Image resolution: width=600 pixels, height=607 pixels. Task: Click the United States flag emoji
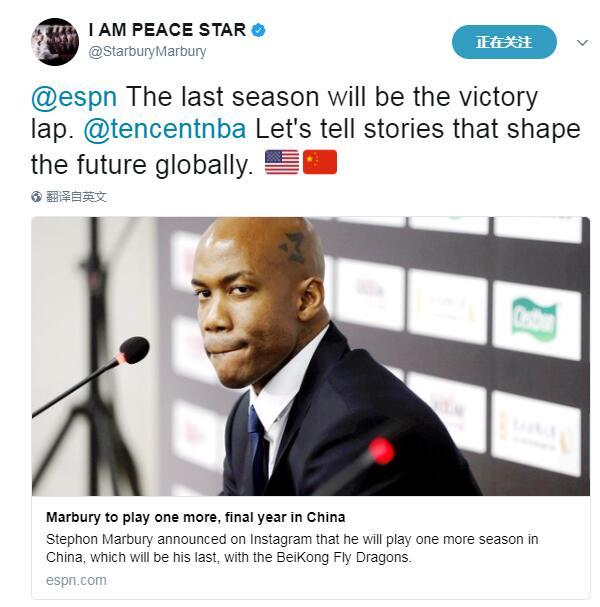click(x=282, y=163)
